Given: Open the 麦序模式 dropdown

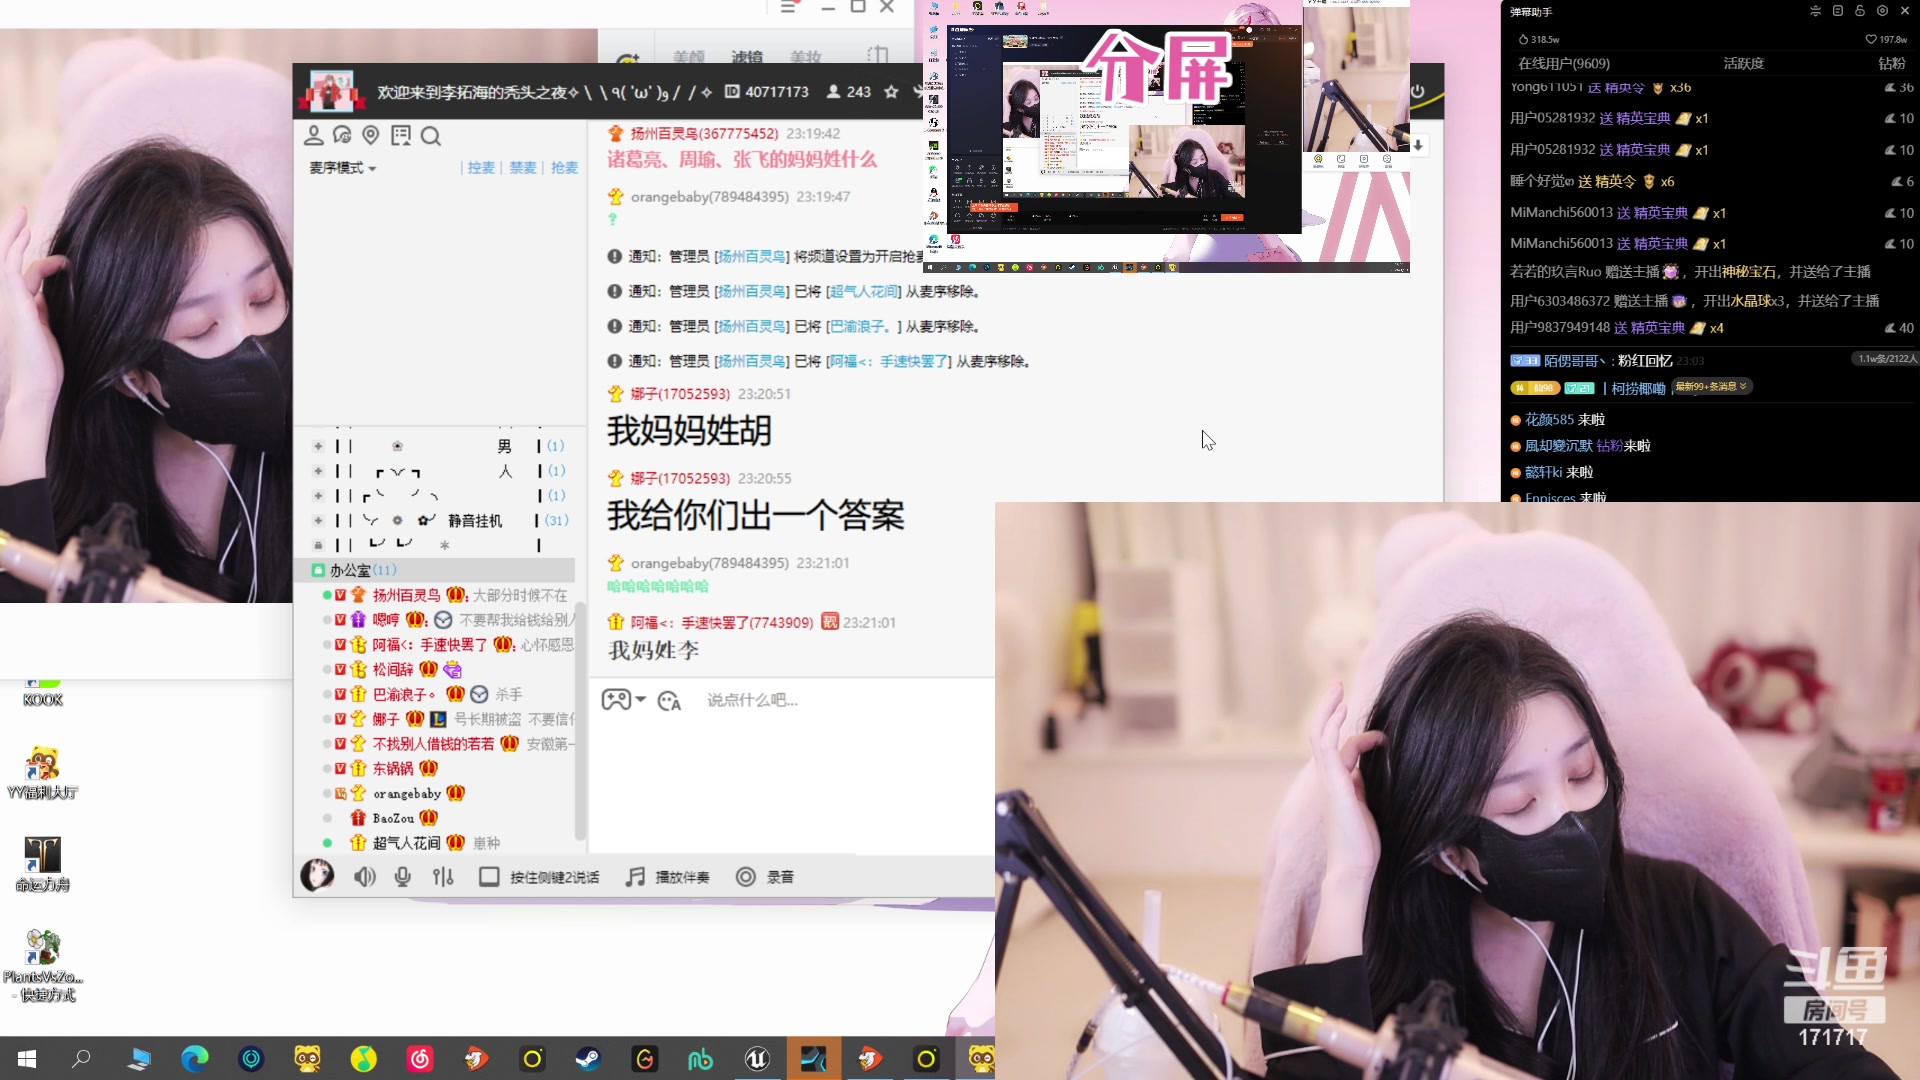Looking at the screenshot, I should point(341,168).
